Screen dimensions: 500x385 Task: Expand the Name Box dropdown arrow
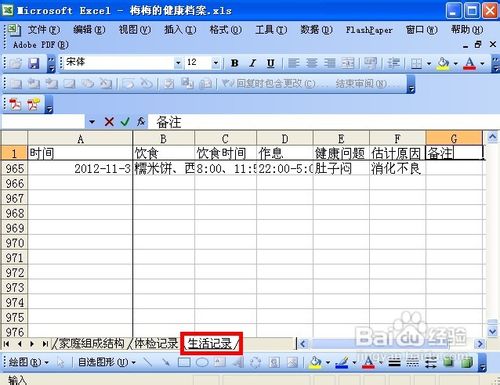tap(92, 122)
